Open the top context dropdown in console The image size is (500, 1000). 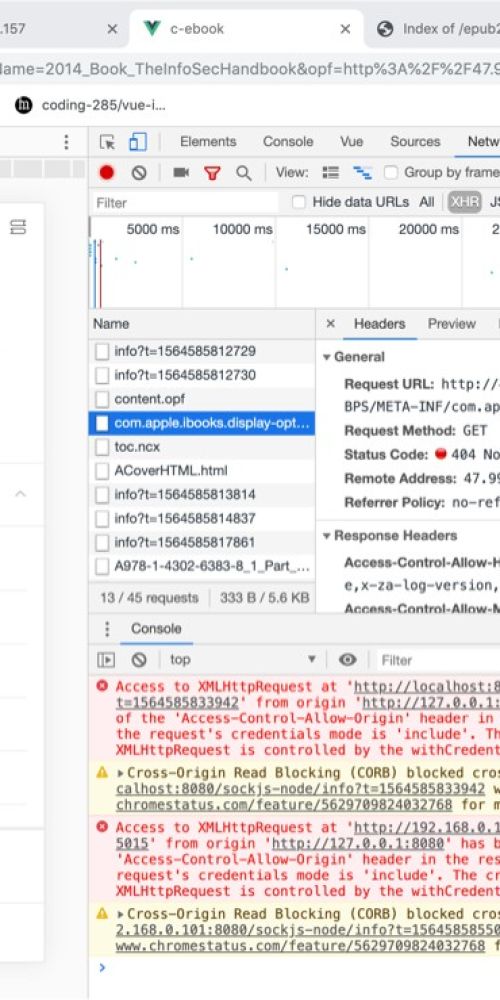242,659
